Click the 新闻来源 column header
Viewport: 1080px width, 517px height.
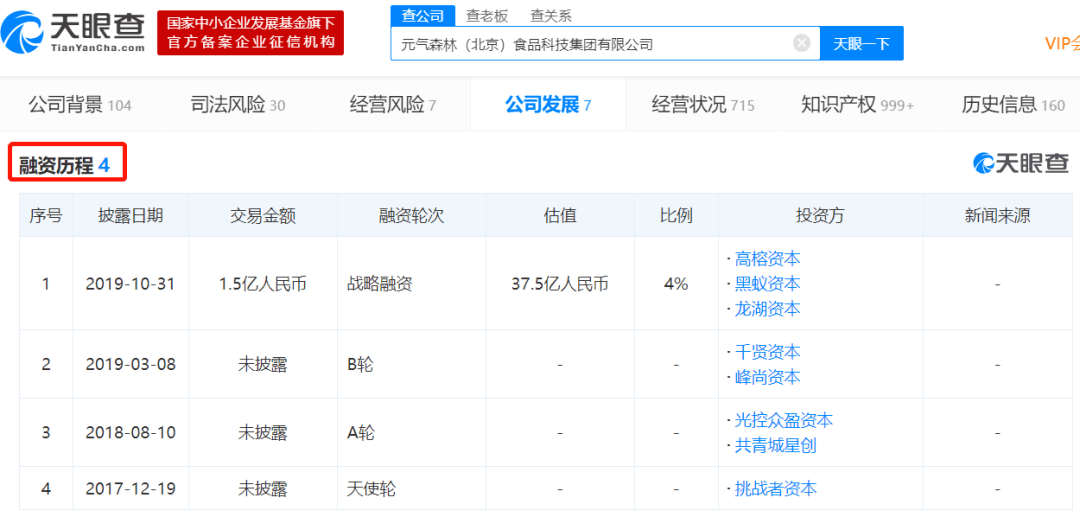[997, 215]
